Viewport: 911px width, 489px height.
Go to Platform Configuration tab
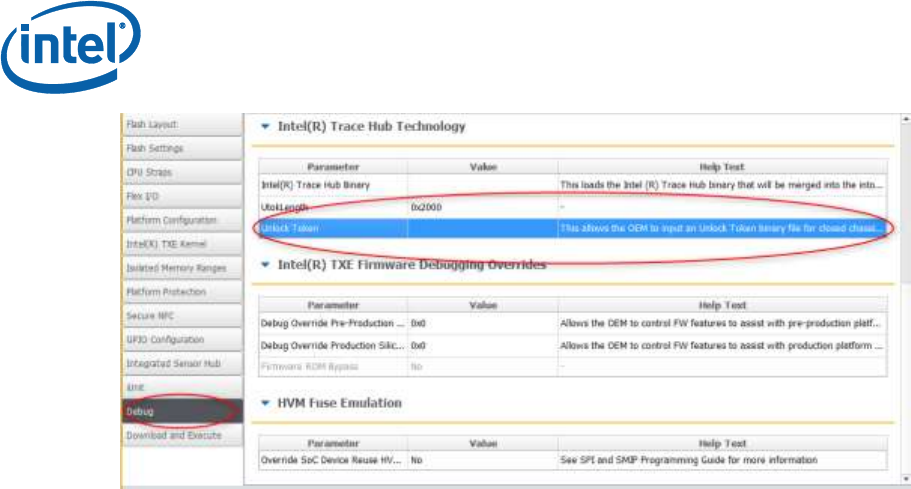(x=182, y=220)
